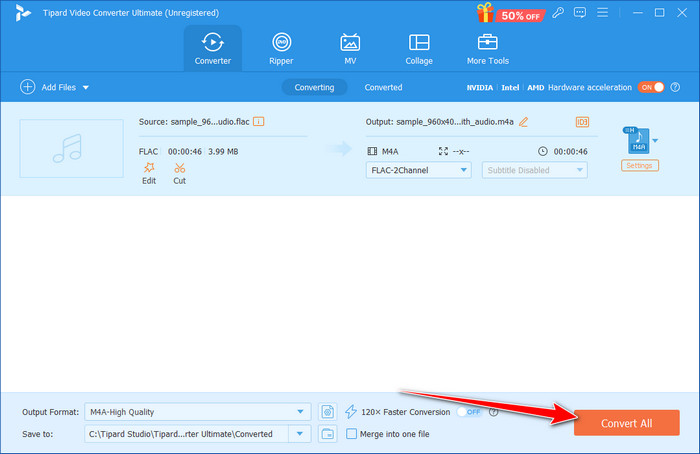
Task: Open the MV tab
Action: tap(350, 48)
